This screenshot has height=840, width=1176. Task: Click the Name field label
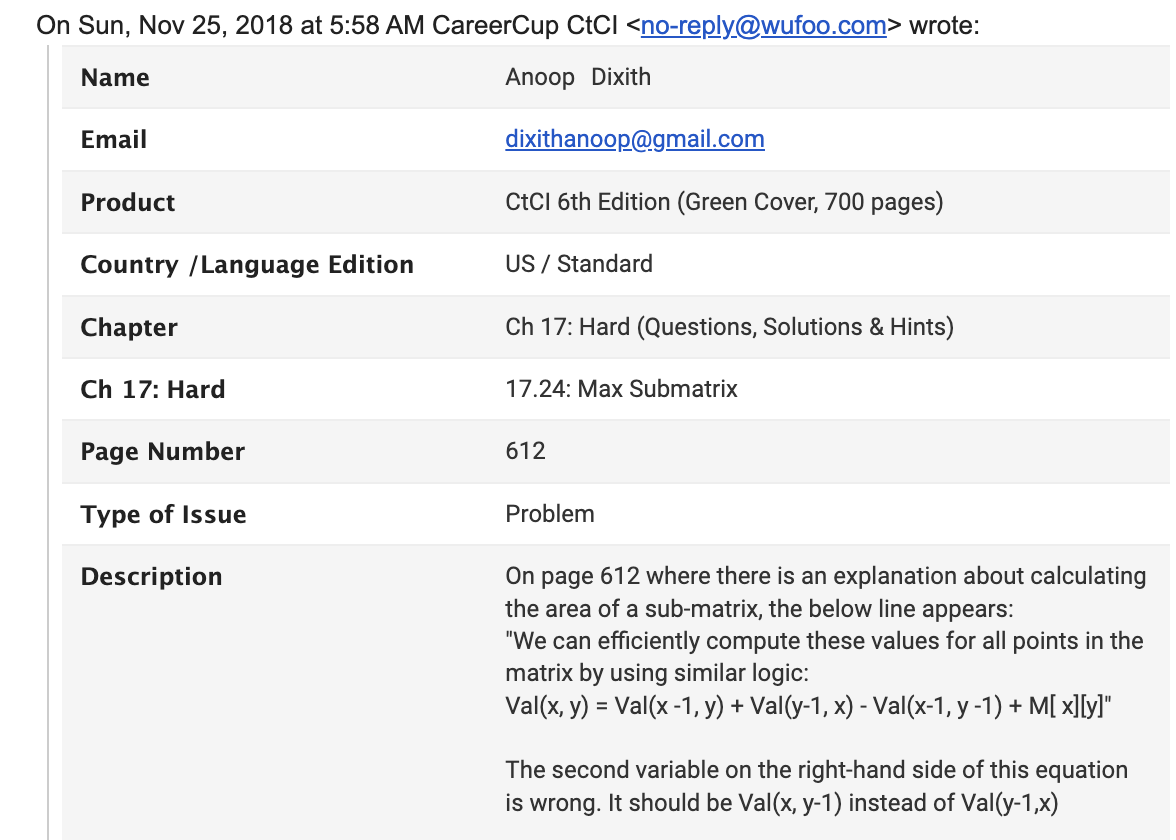(x=115, y=77)
